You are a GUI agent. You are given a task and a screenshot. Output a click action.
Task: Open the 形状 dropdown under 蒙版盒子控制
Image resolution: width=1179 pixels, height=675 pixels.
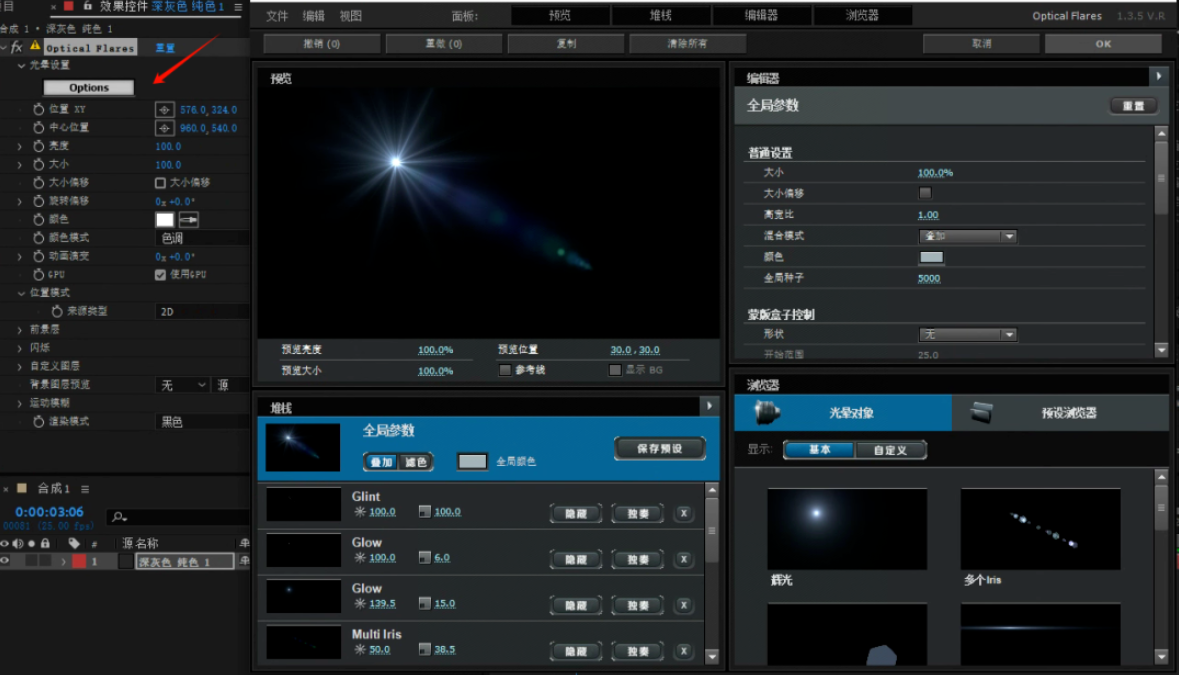967,335
